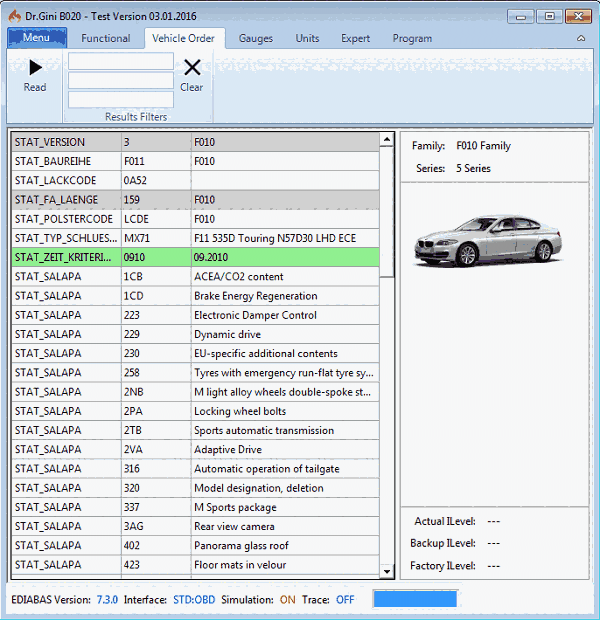Click the third Results Filters input field
600x620 pixels.
[120, 99]
